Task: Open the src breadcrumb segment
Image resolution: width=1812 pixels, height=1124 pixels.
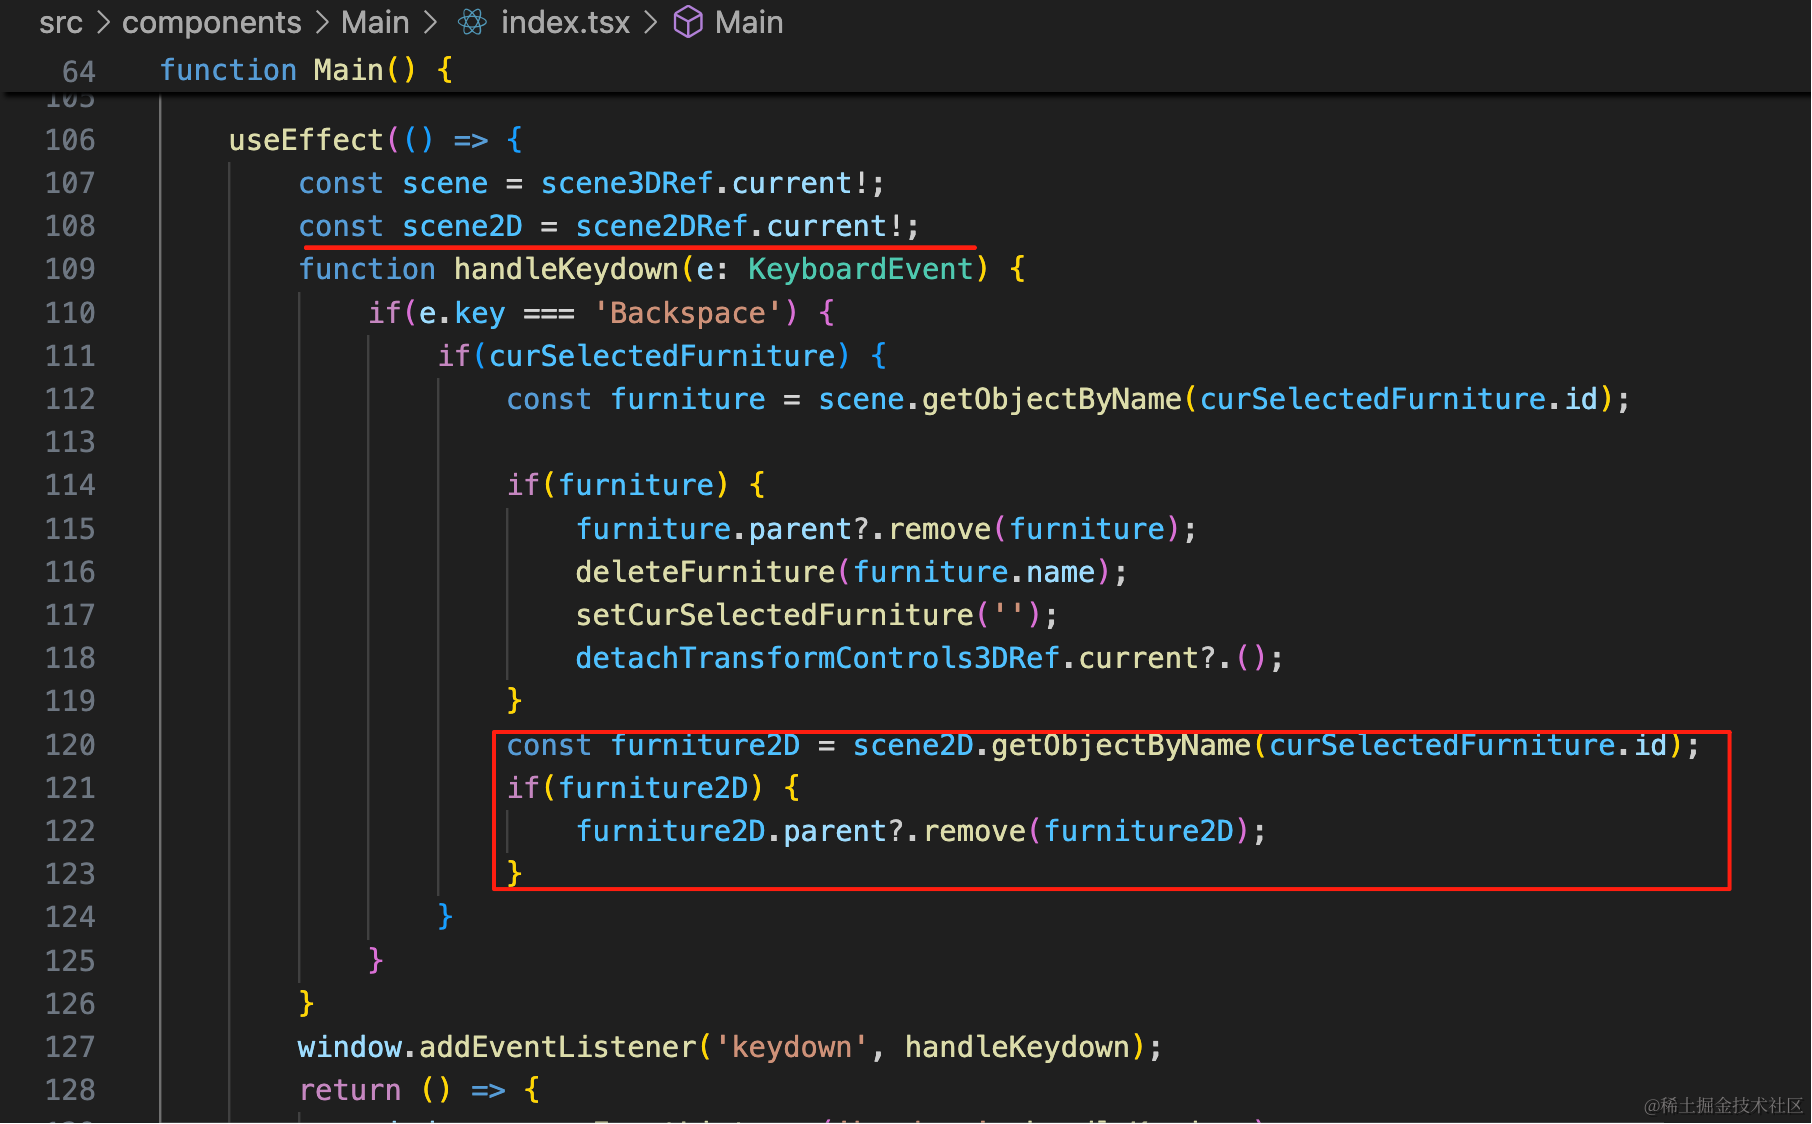Action: [x=61, y=22]
